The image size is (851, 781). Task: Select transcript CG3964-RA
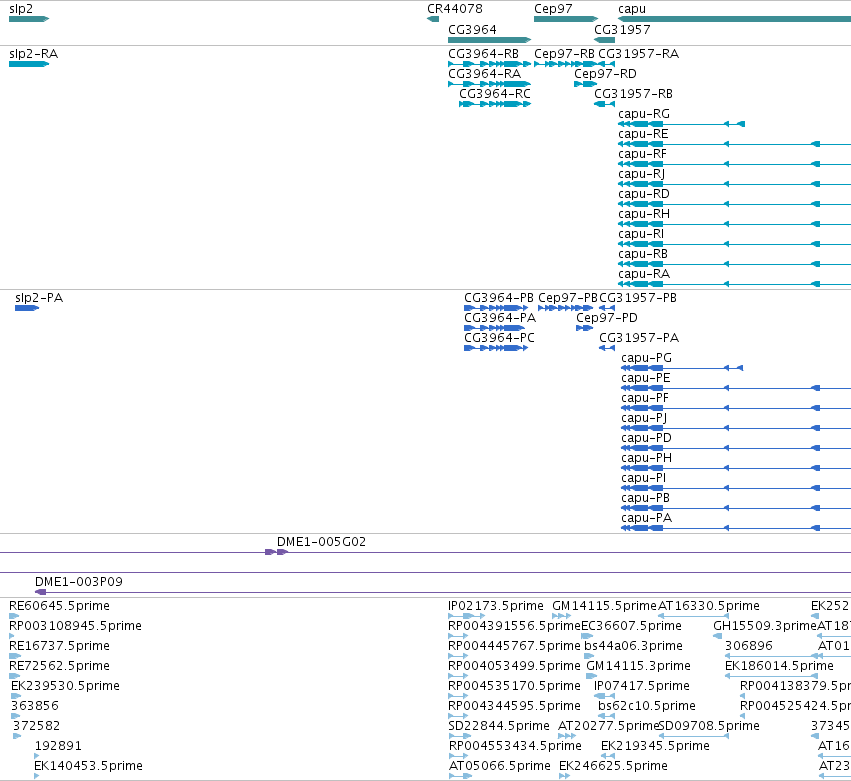(x=490, y=84)
